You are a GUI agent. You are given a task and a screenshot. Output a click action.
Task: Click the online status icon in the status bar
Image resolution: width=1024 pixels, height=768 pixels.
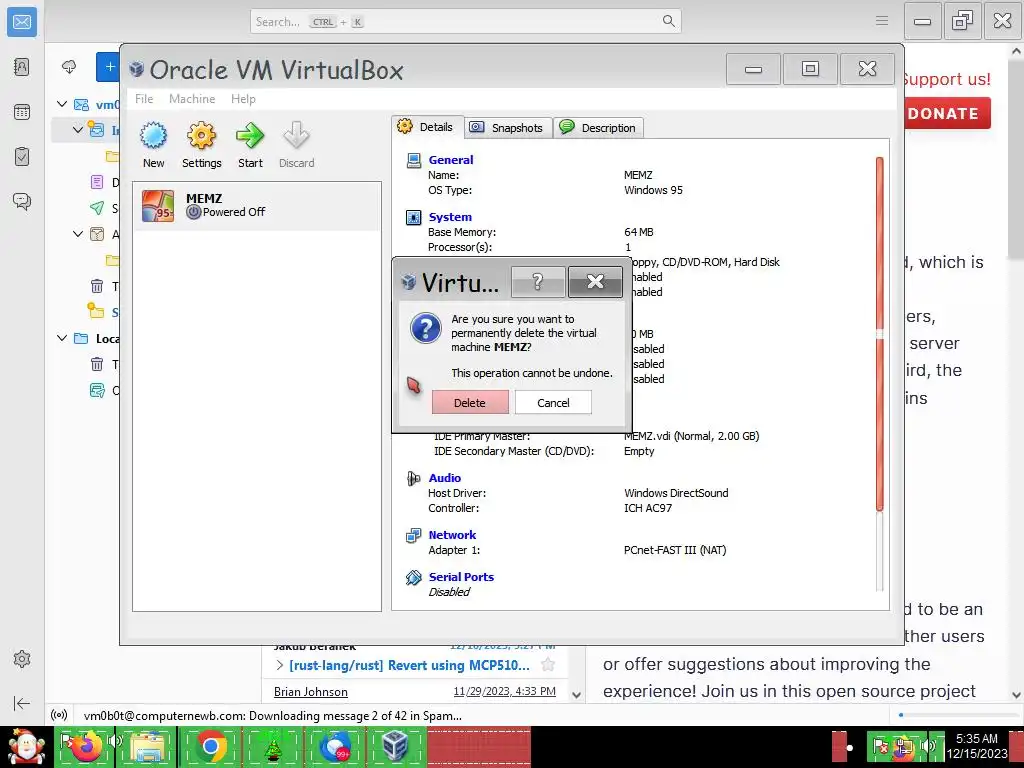59,715
